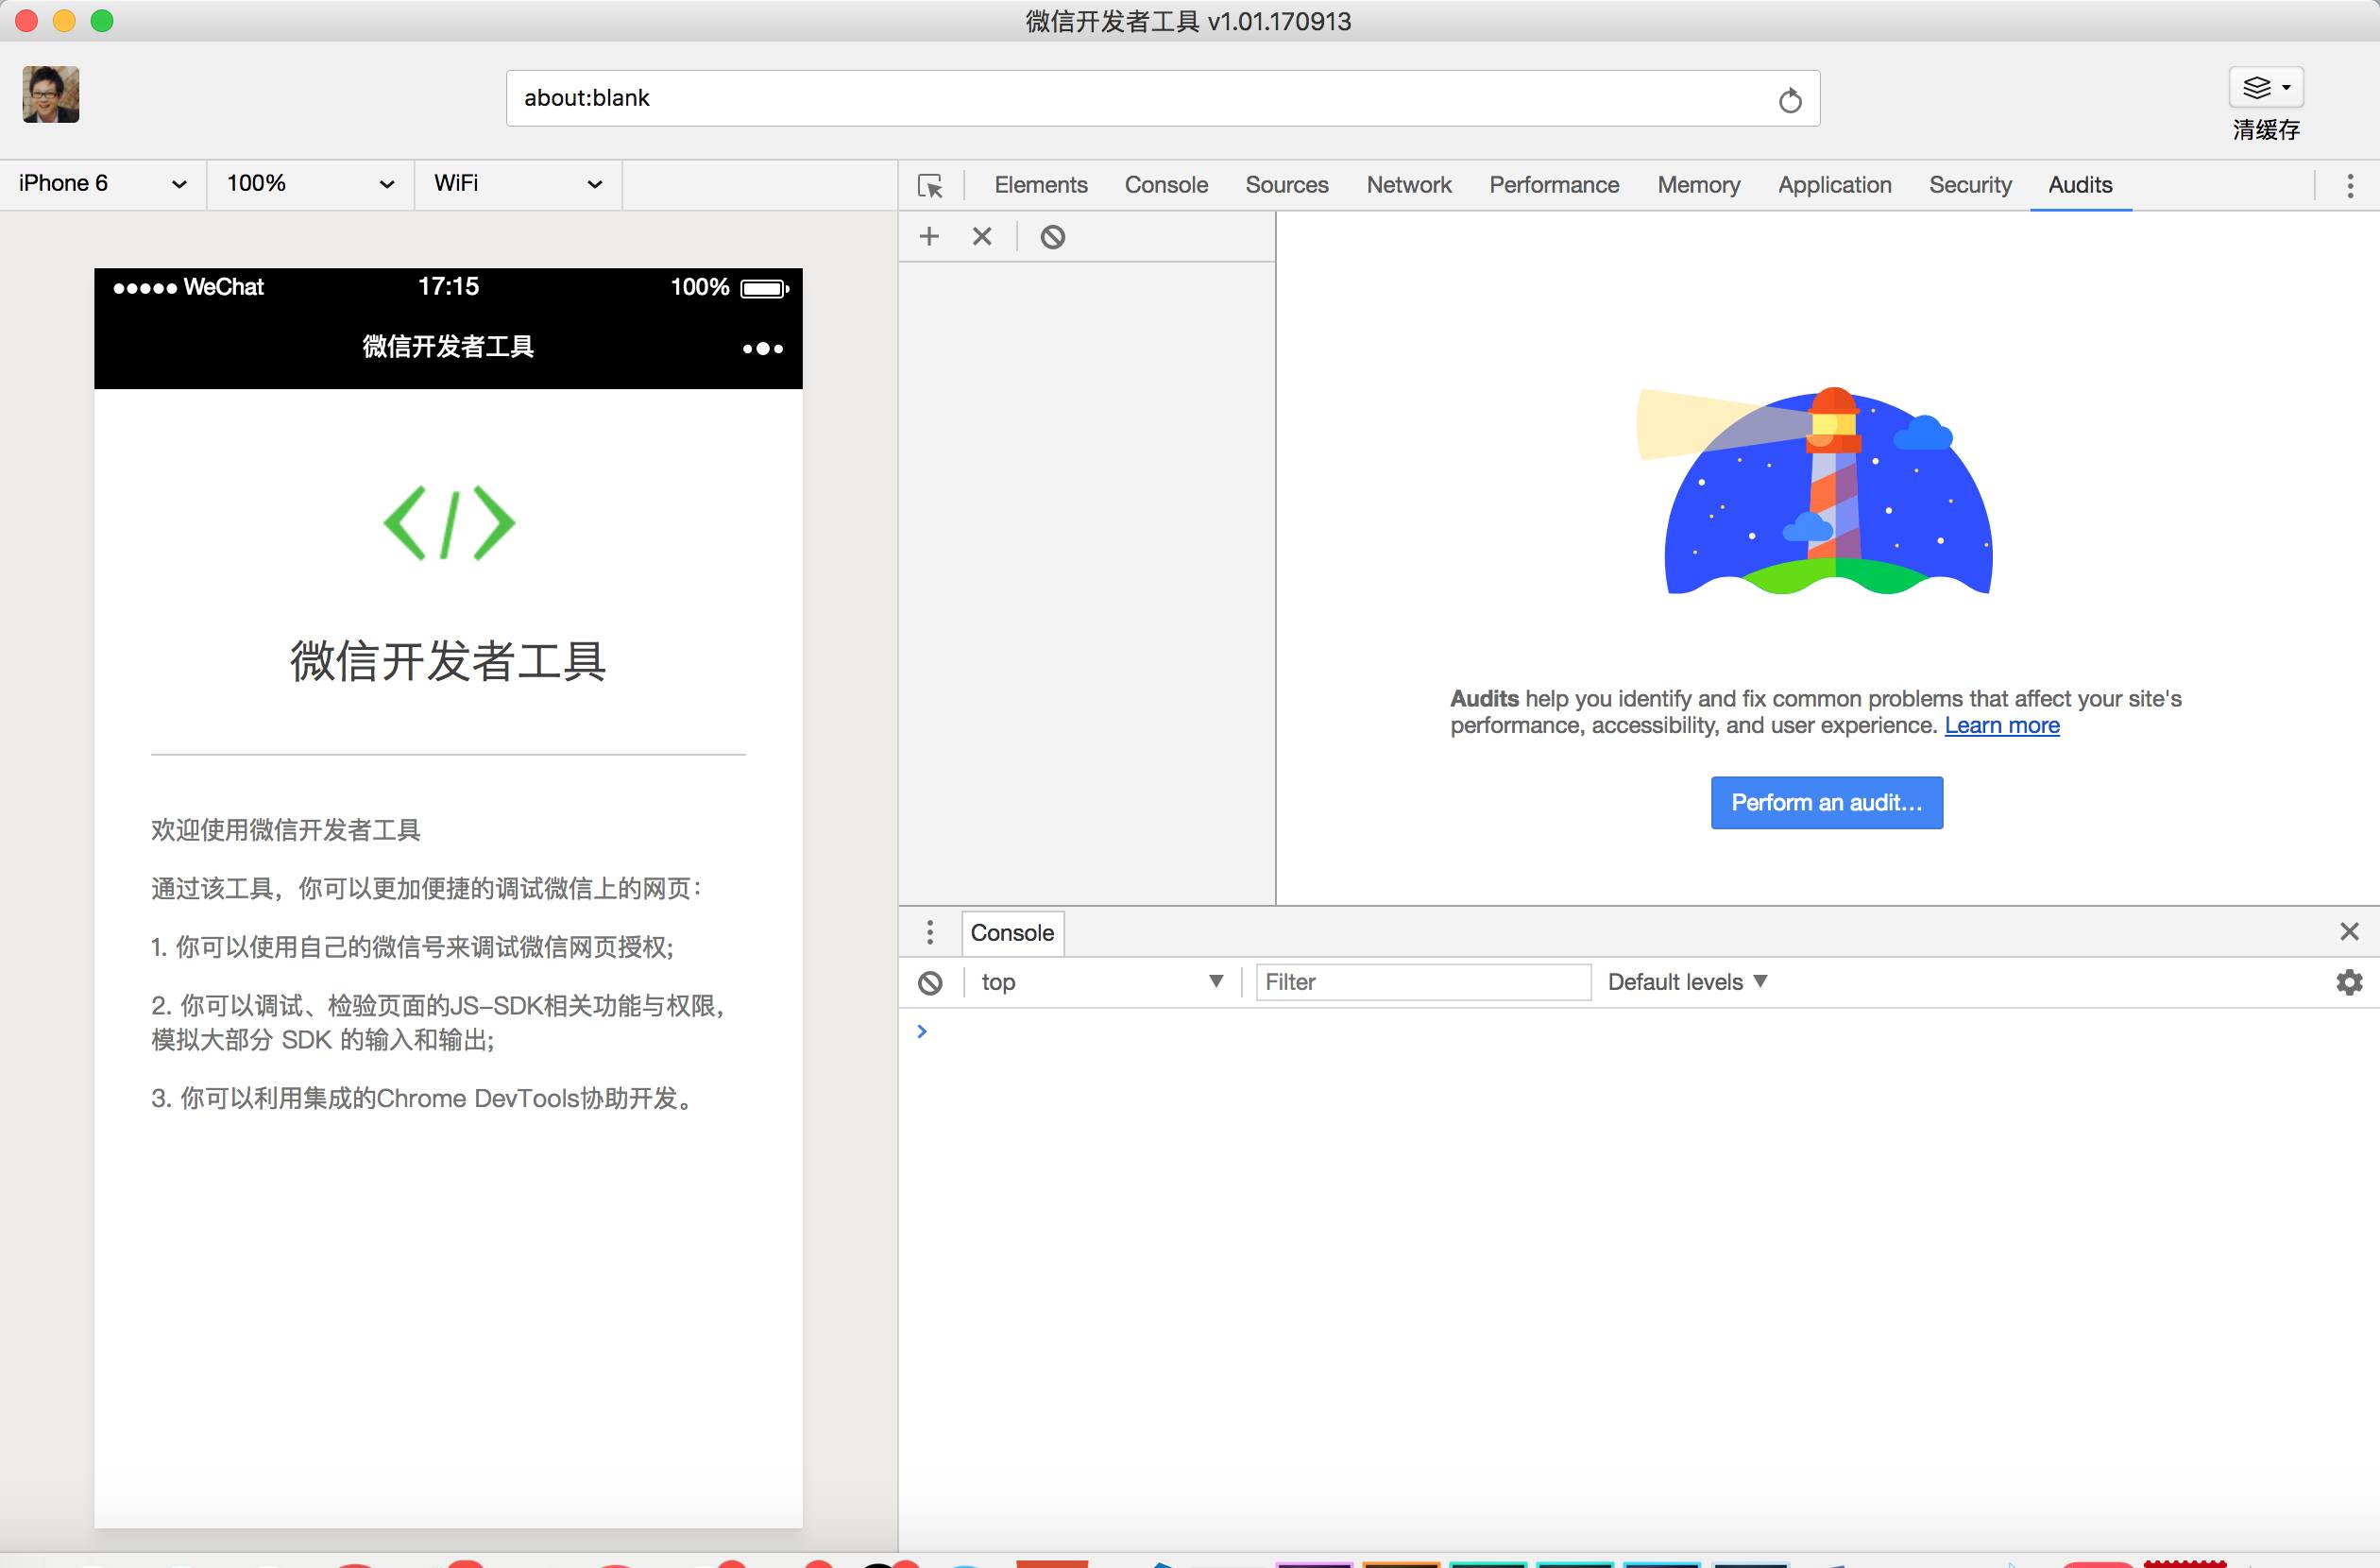Open Default levels dropdown

[1687, 982]
